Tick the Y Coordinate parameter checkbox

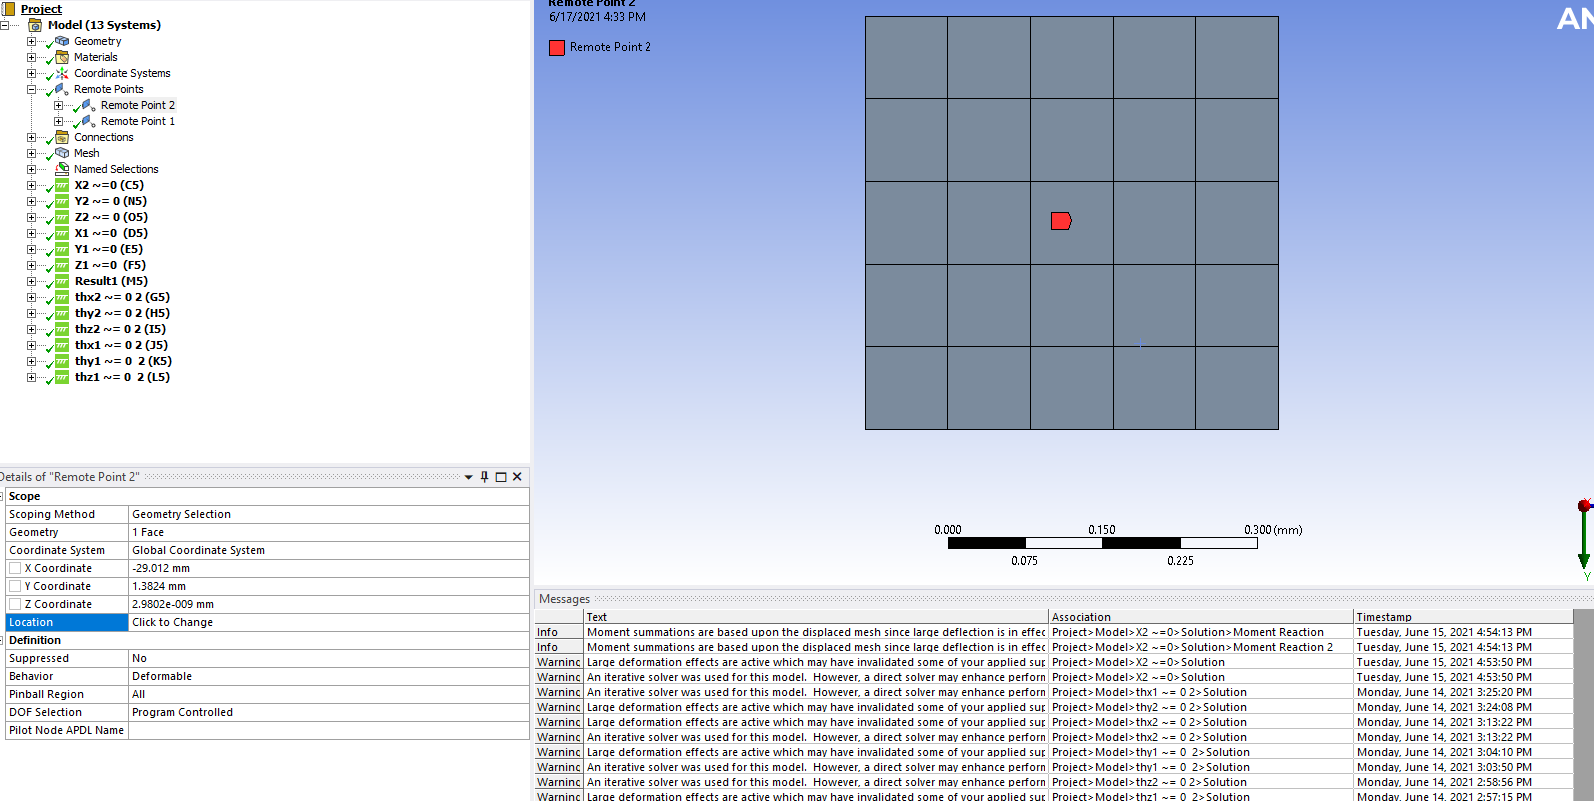15,586
